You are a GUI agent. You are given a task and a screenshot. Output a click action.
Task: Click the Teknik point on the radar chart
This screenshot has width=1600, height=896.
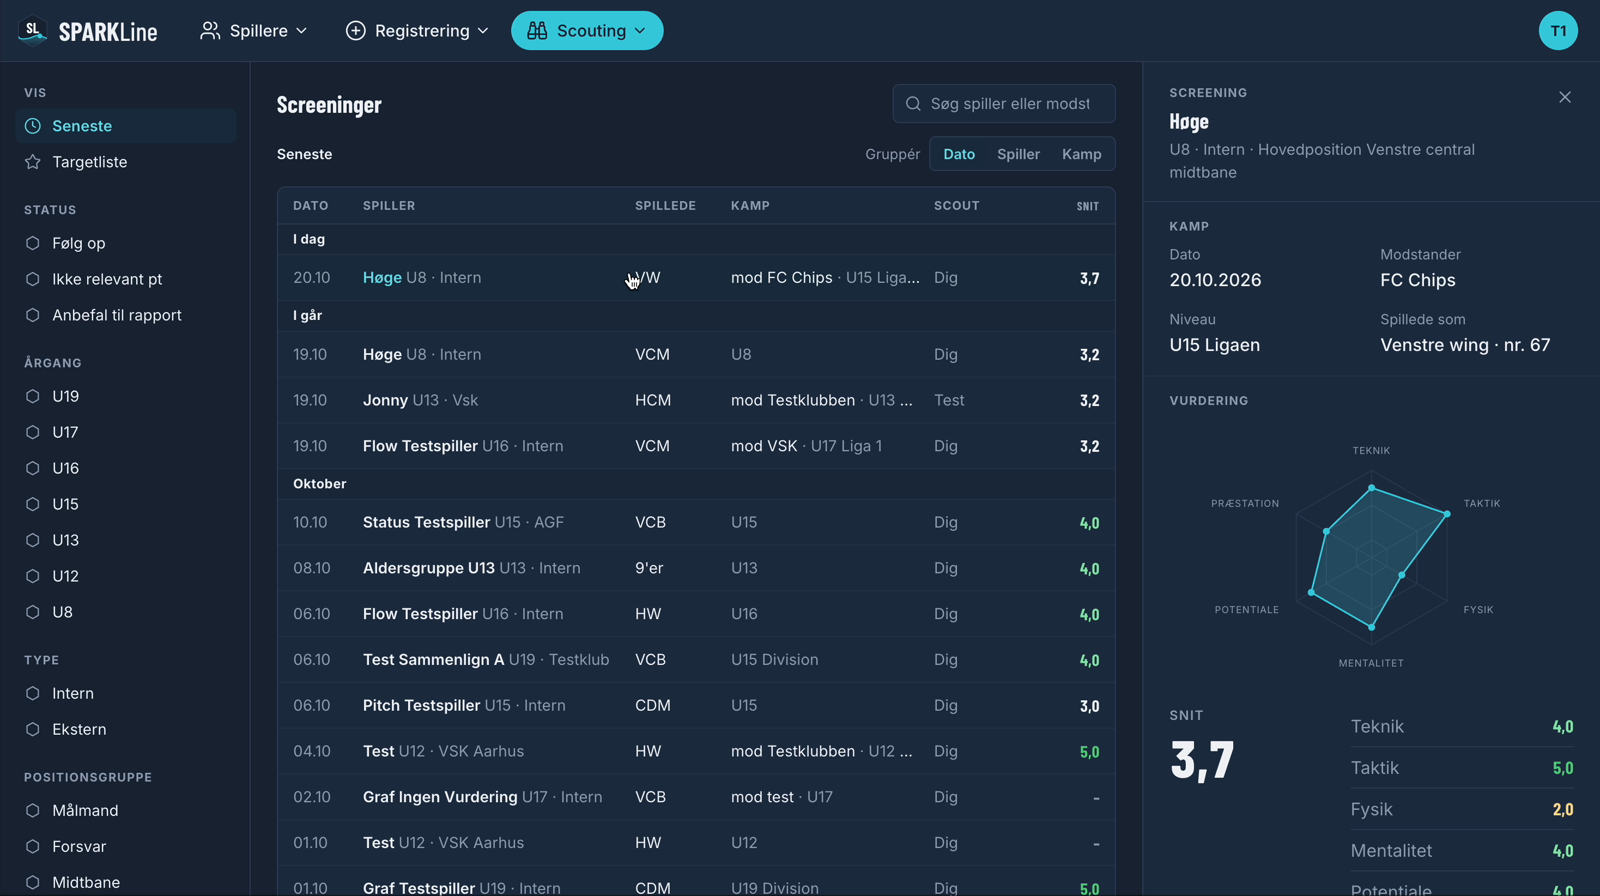tap(1372, 488)
